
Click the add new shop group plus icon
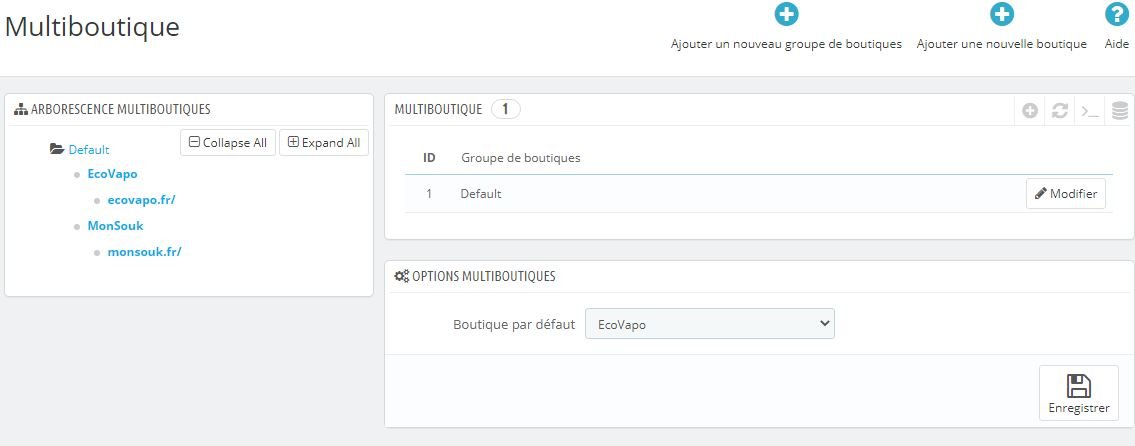tap(786, 15)
